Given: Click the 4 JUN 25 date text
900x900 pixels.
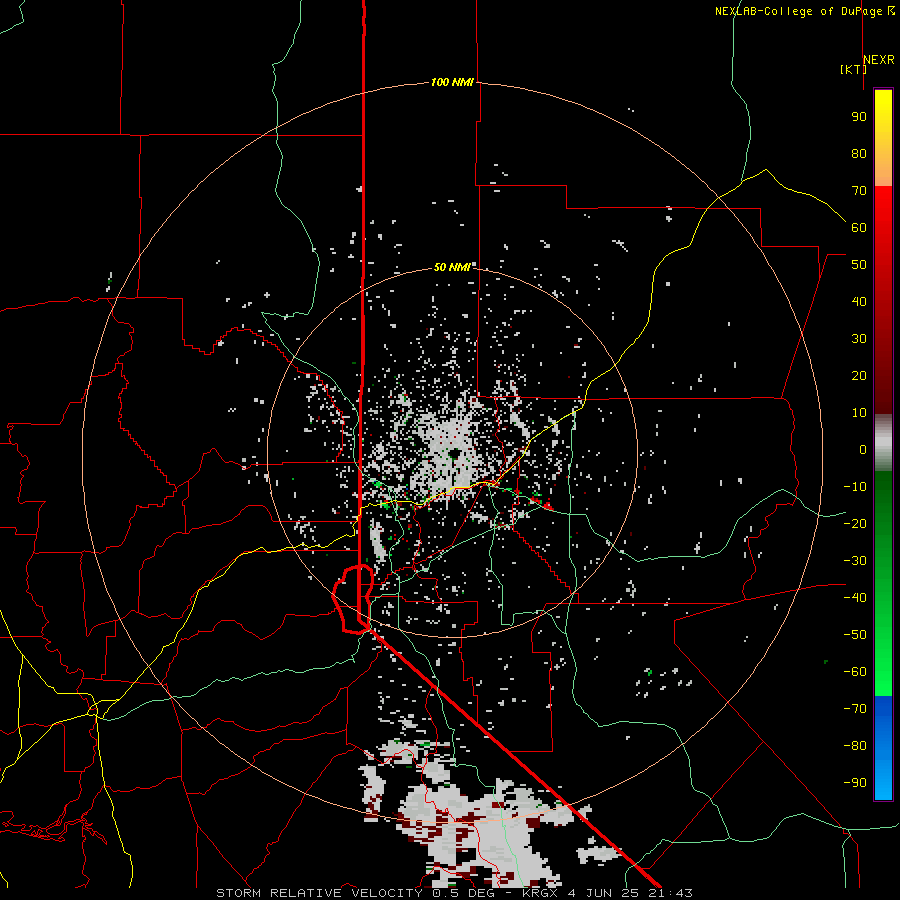Looking at the screenshot, I should point(603,893).
